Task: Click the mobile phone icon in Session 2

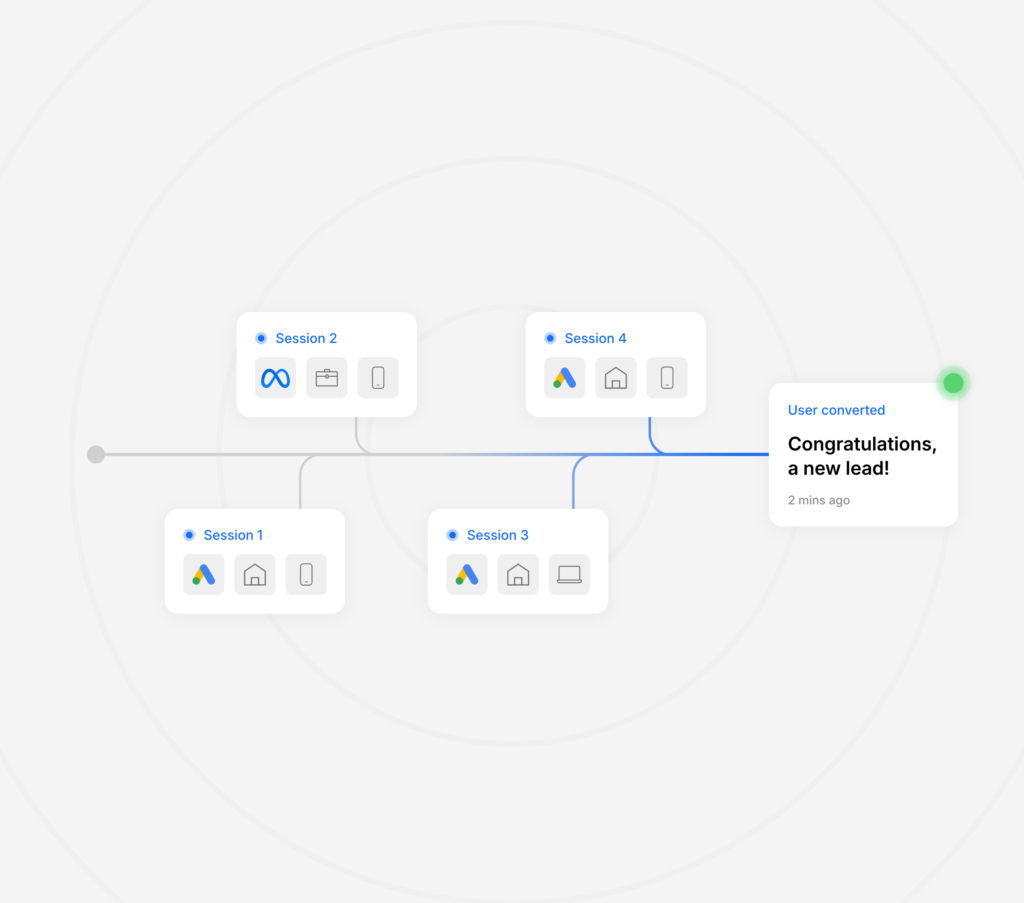Action: [378, 378]
